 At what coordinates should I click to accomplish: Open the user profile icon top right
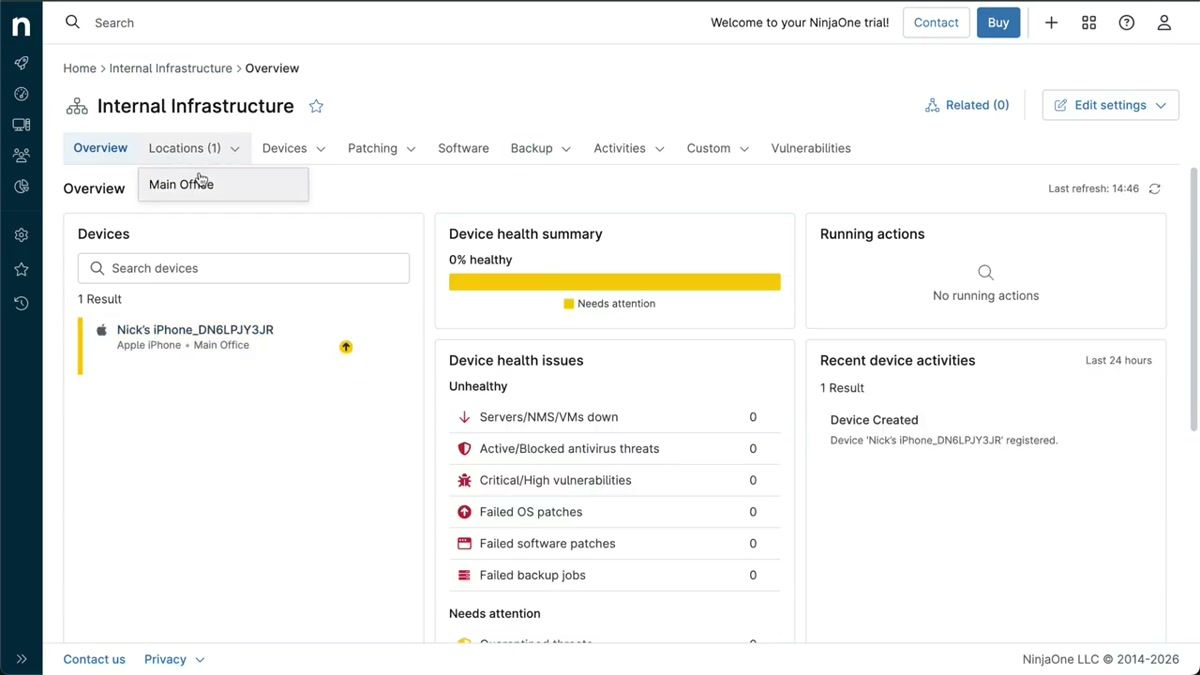tap(1163, 21)
